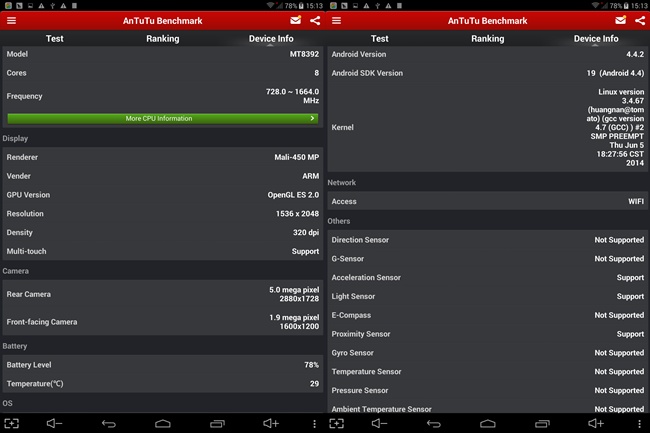Select the Battery Level row
Image resolution: width=650 pixels, height=433 pixels.
[162, 365]
